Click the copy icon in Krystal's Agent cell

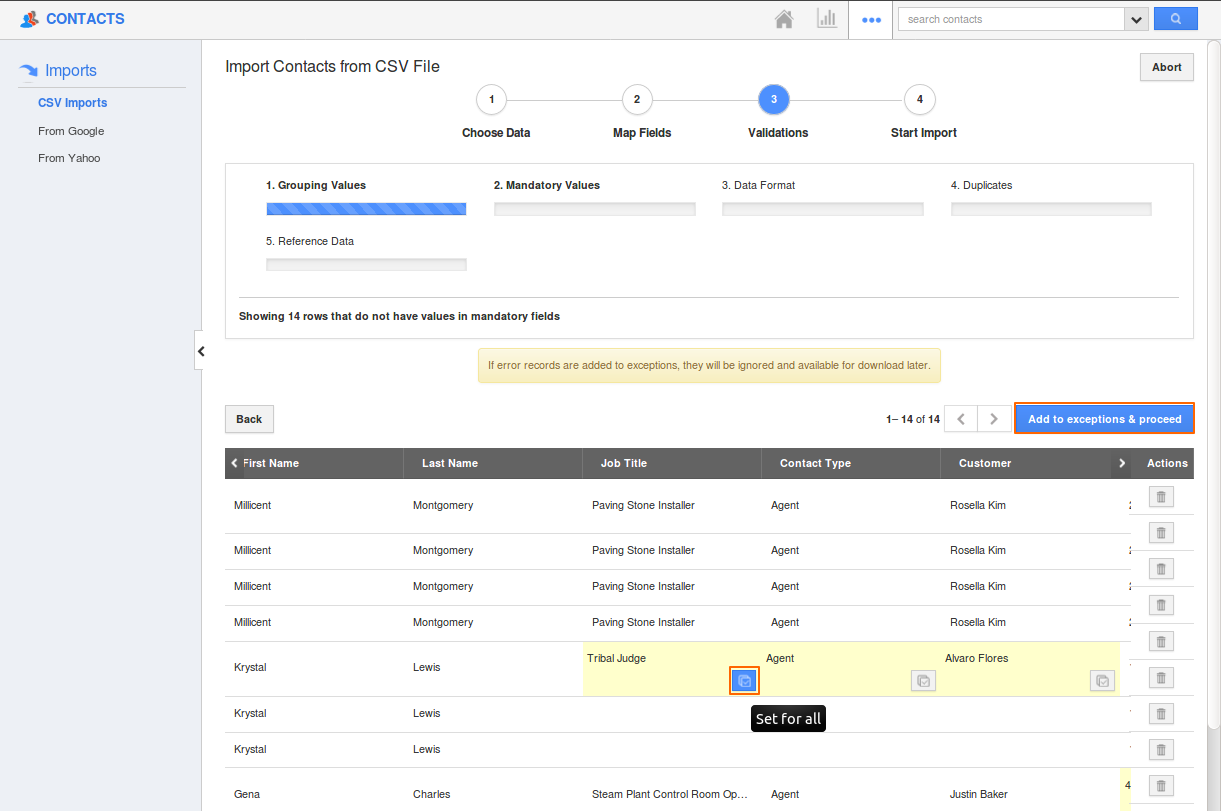pyautogui.click(x=923, y=681)
